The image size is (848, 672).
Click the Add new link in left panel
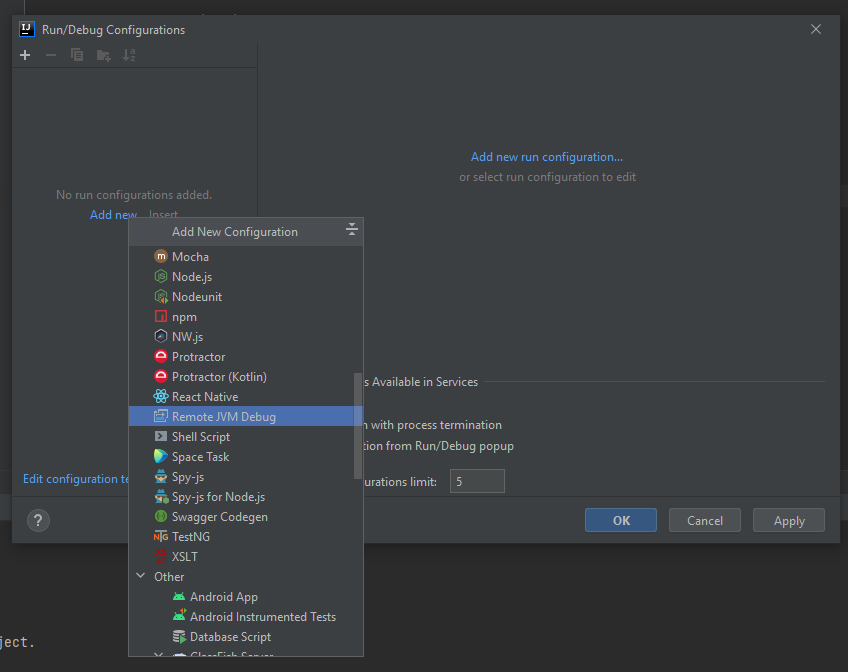[x=113, y=214]
